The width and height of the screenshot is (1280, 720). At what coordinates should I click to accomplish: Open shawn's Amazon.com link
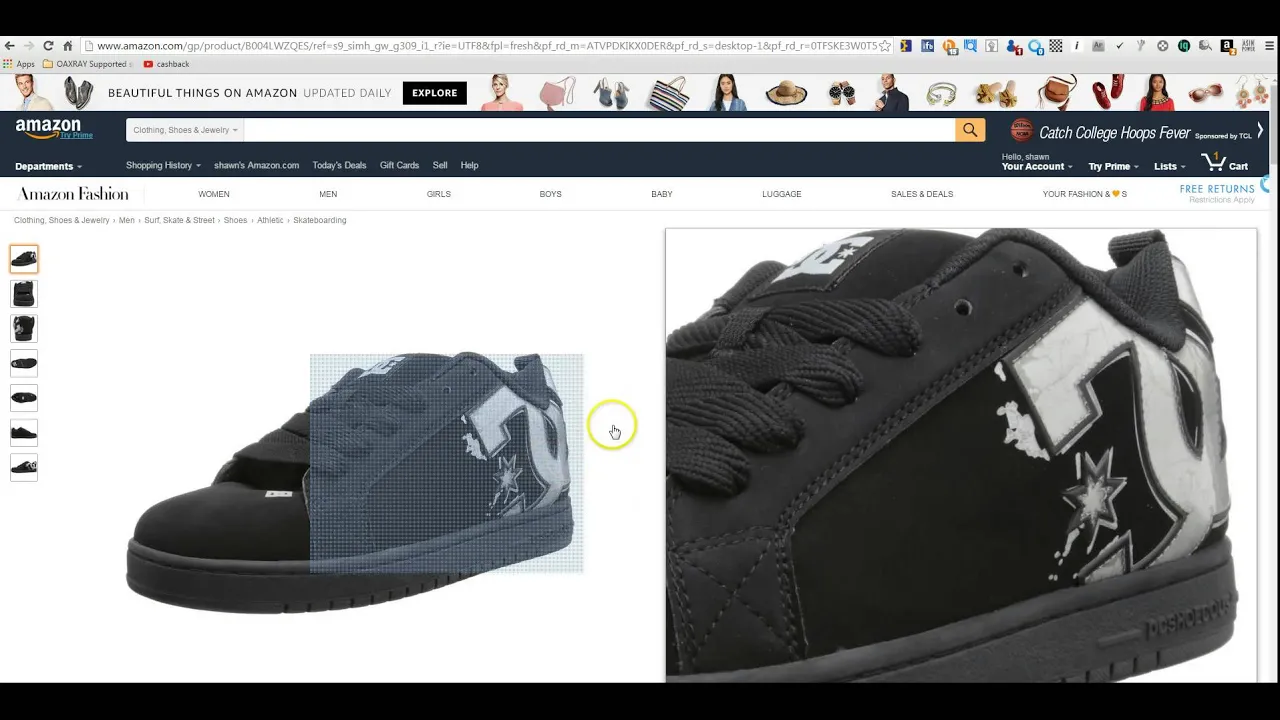click(x=256, y=165)
